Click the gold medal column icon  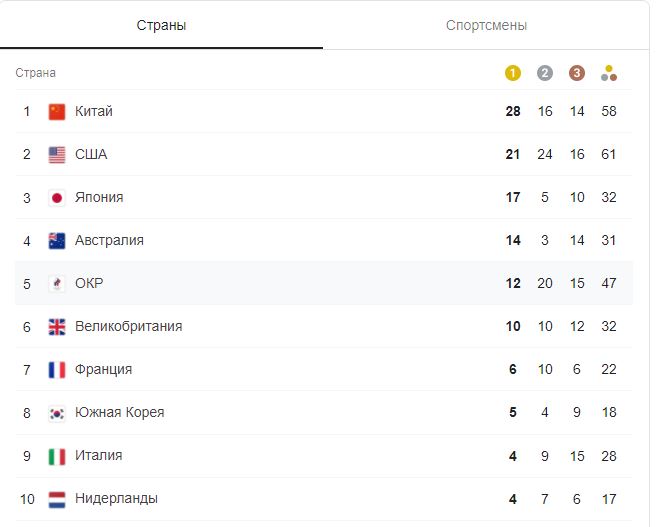(x=513, y=73)
